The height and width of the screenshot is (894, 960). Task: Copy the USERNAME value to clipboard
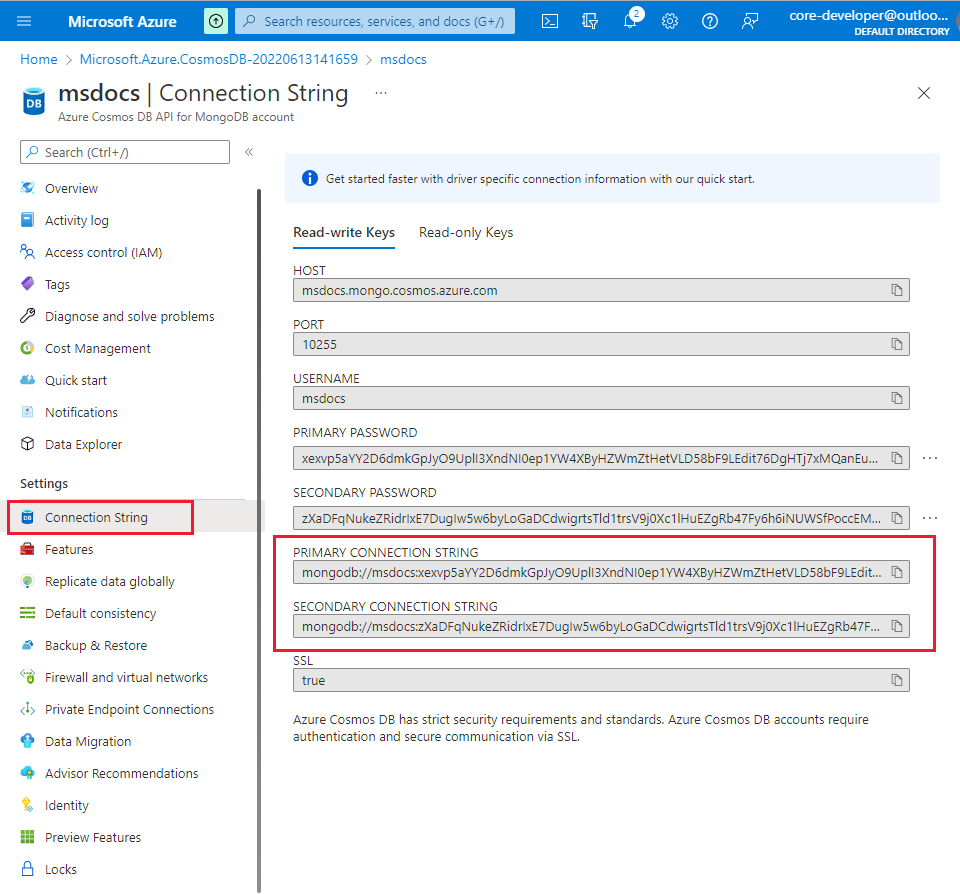click(x=897, y=398)
